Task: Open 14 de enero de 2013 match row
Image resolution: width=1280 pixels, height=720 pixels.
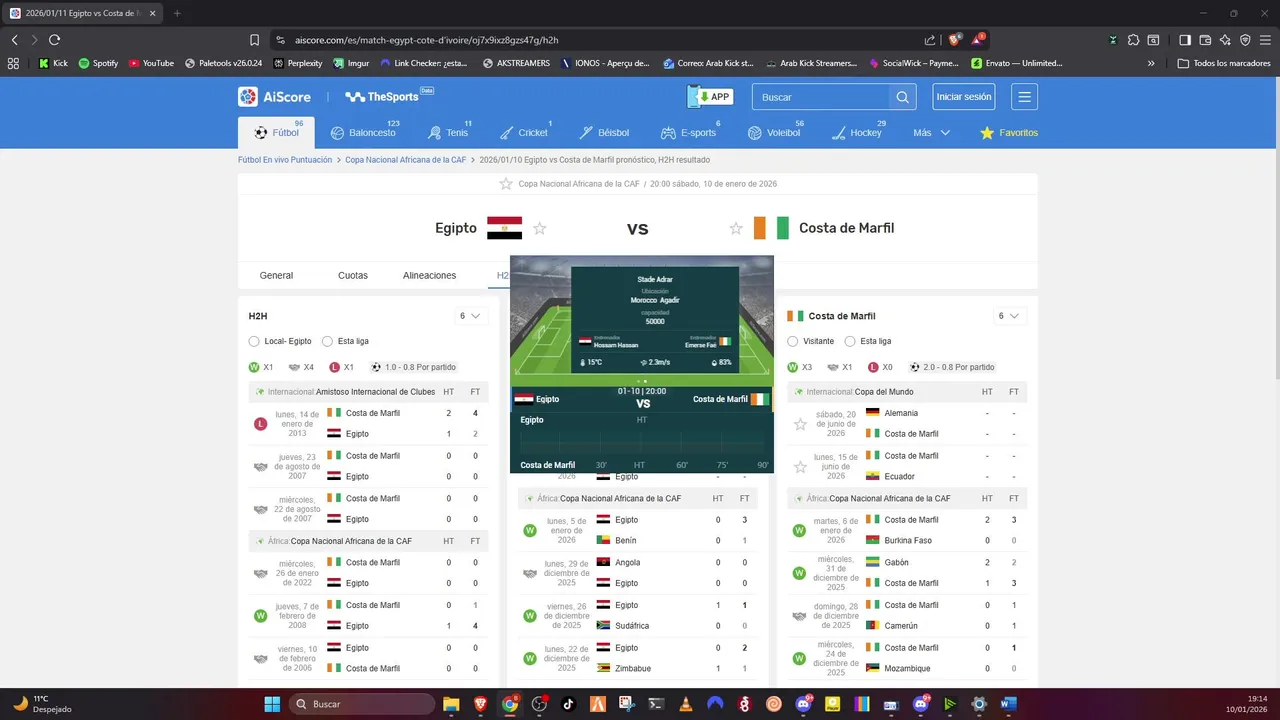Action: [x=368, y=424]
